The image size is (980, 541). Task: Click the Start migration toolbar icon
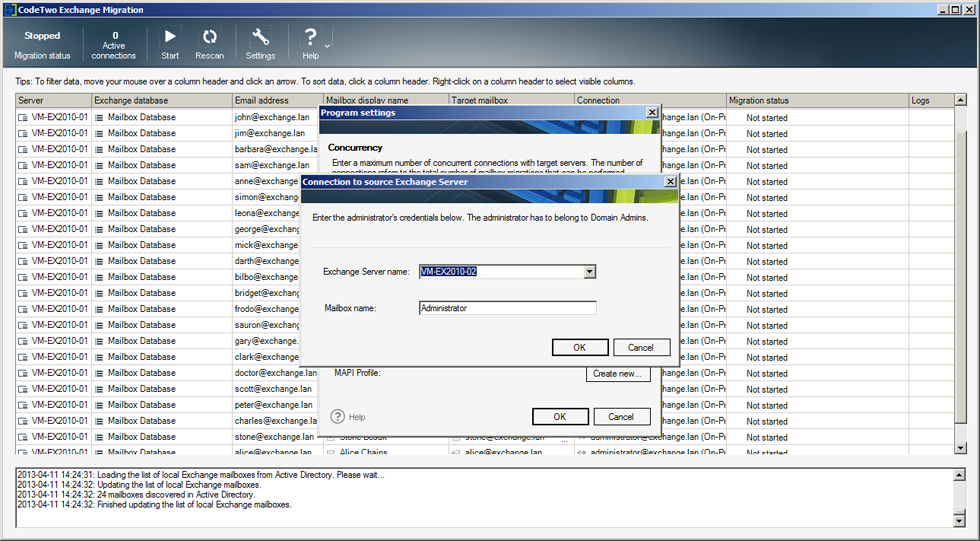(x=170, y=37)
